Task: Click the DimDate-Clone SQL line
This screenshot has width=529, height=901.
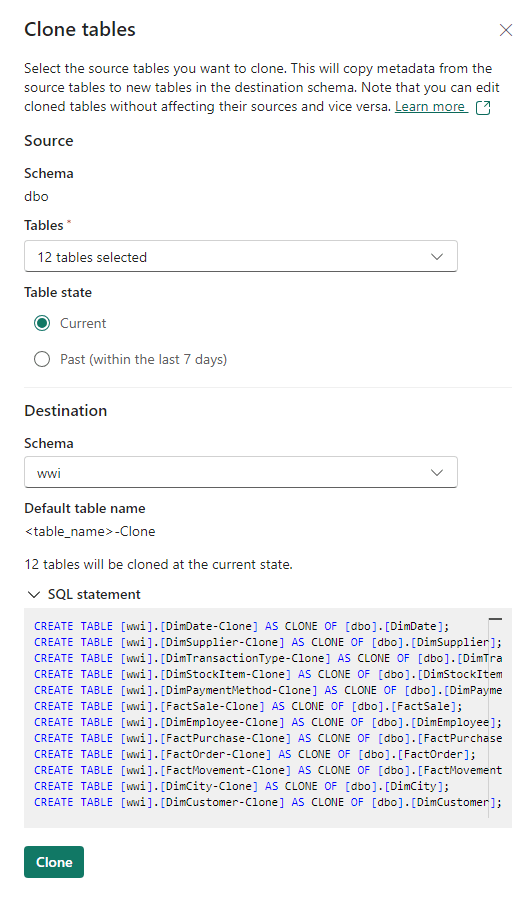Action: point(242,626)
